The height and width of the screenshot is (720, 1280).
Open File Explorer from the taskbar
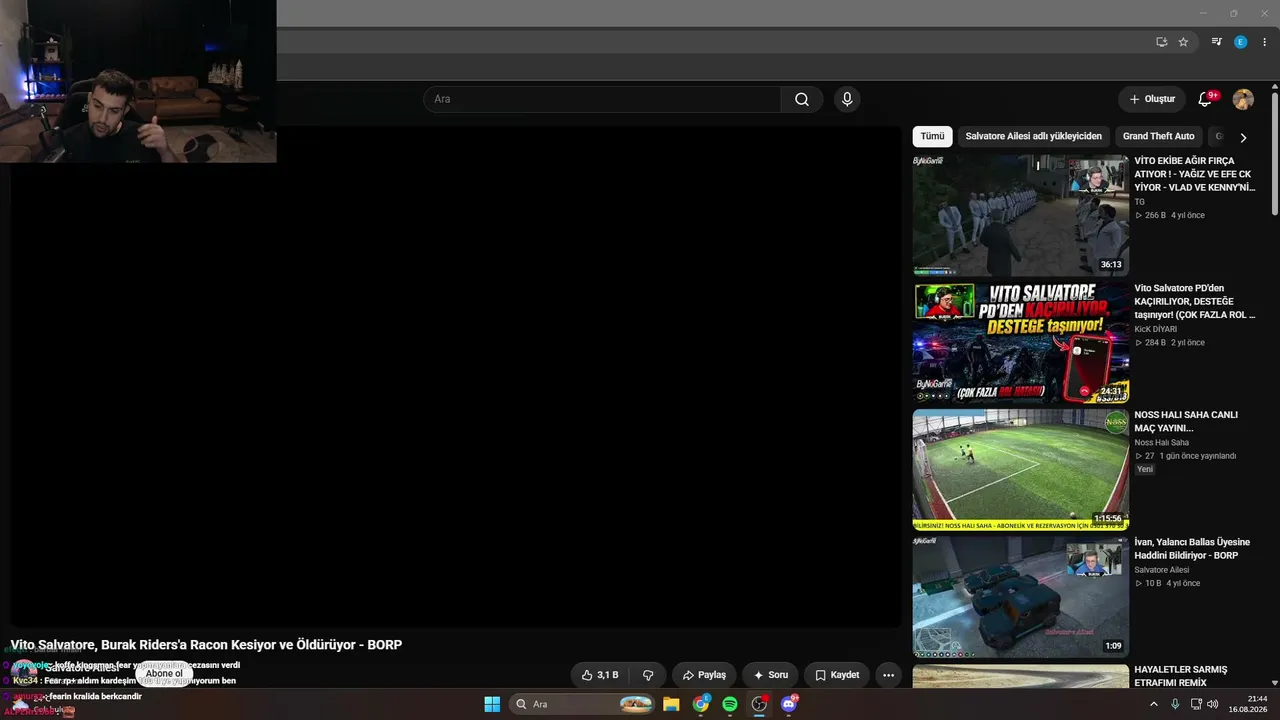pyautogui.click(x=671, y=704)
